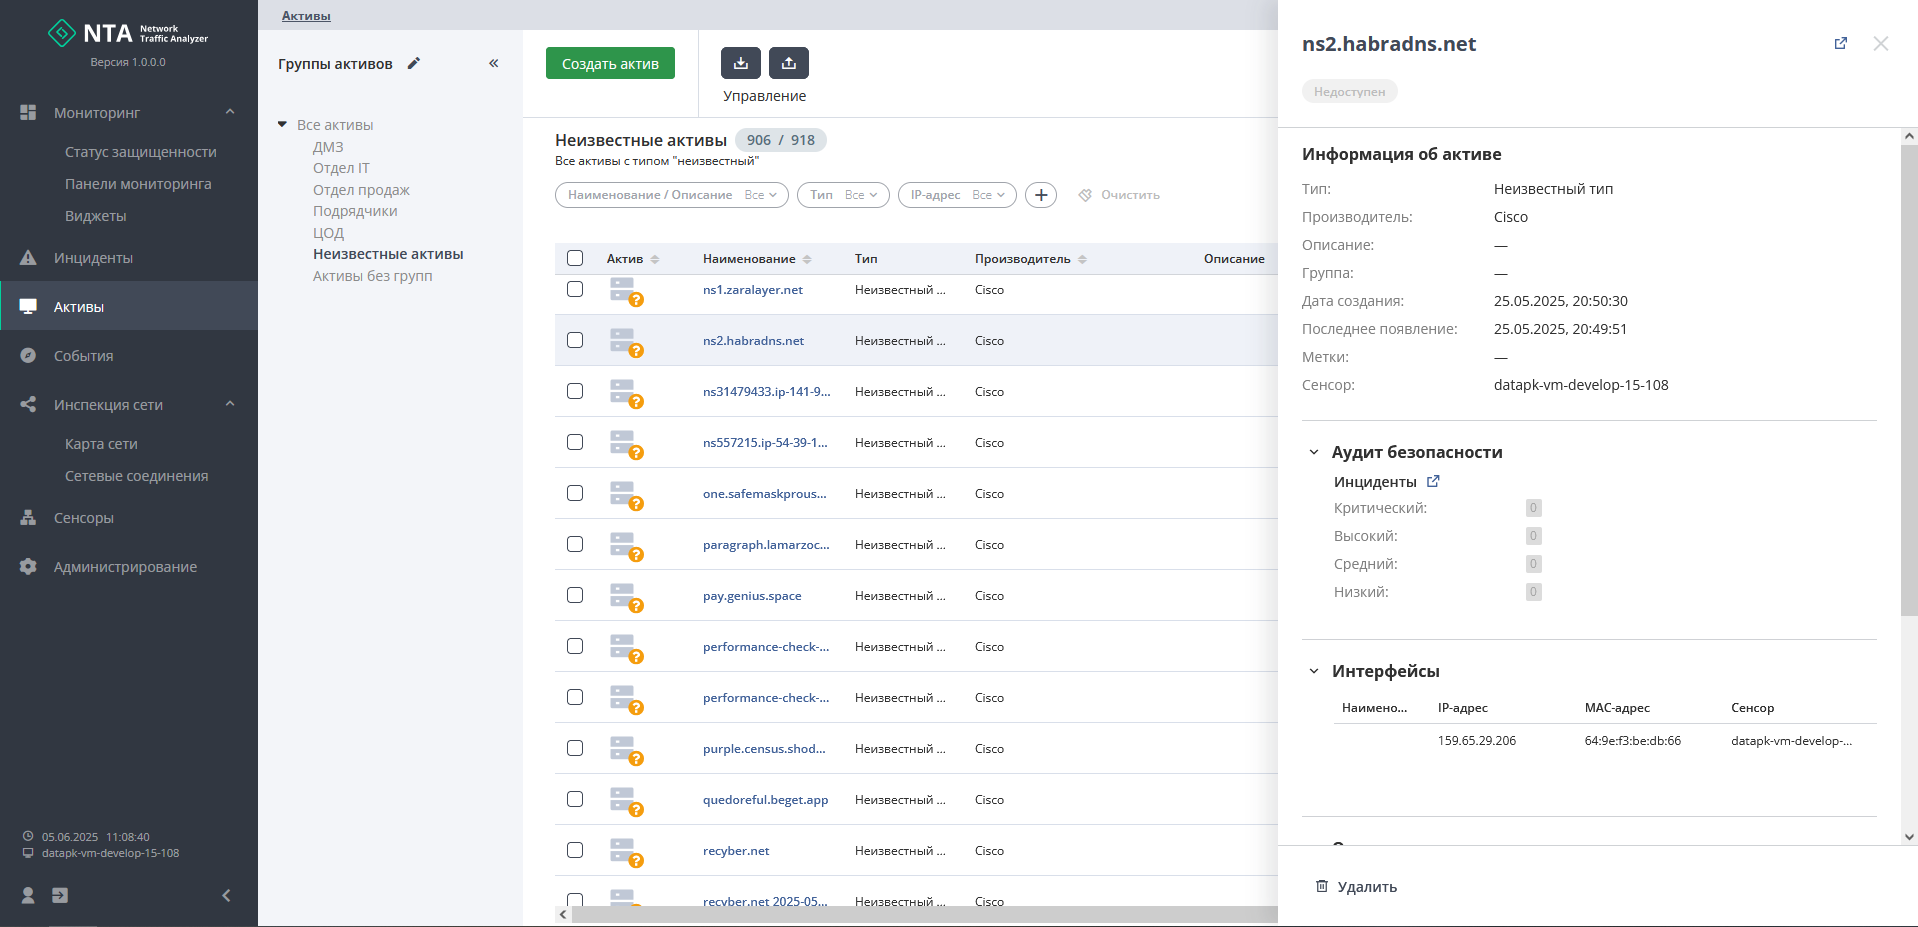
Task: Click the trash icon to delete the asset
Action: pos(1322,886)
